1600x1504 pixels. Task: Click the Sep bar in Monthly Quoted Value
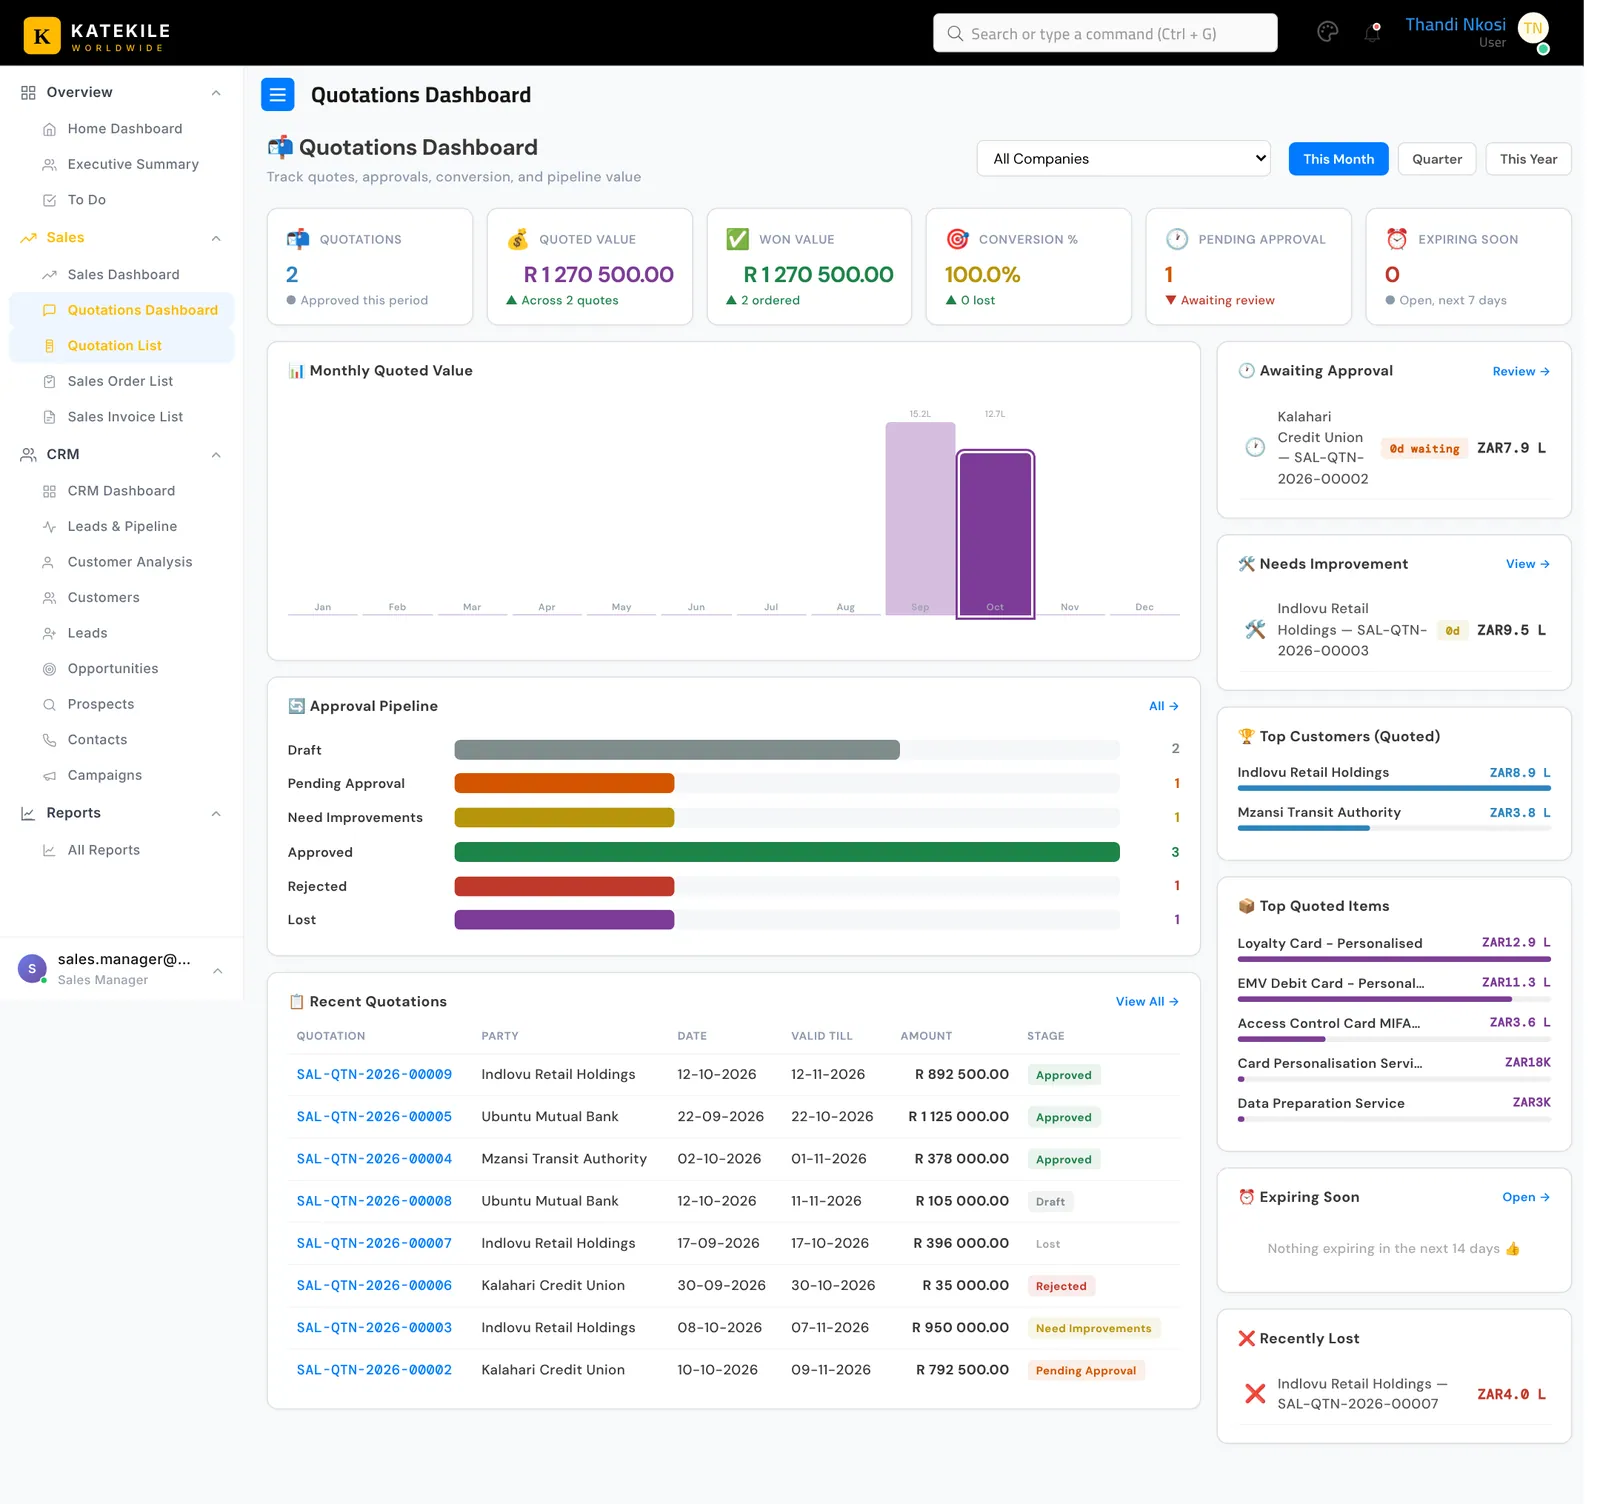pyautogui.click(x=920, y=518)
